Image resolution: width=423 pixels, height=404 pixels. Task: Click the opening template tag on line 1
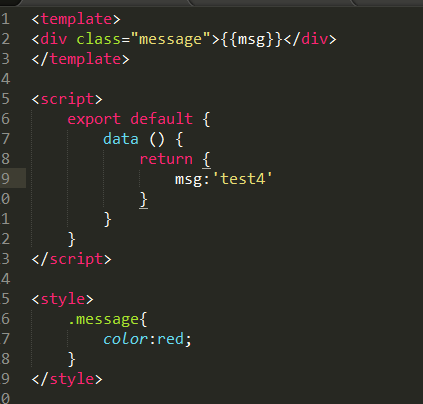click(x=76, y=19)
